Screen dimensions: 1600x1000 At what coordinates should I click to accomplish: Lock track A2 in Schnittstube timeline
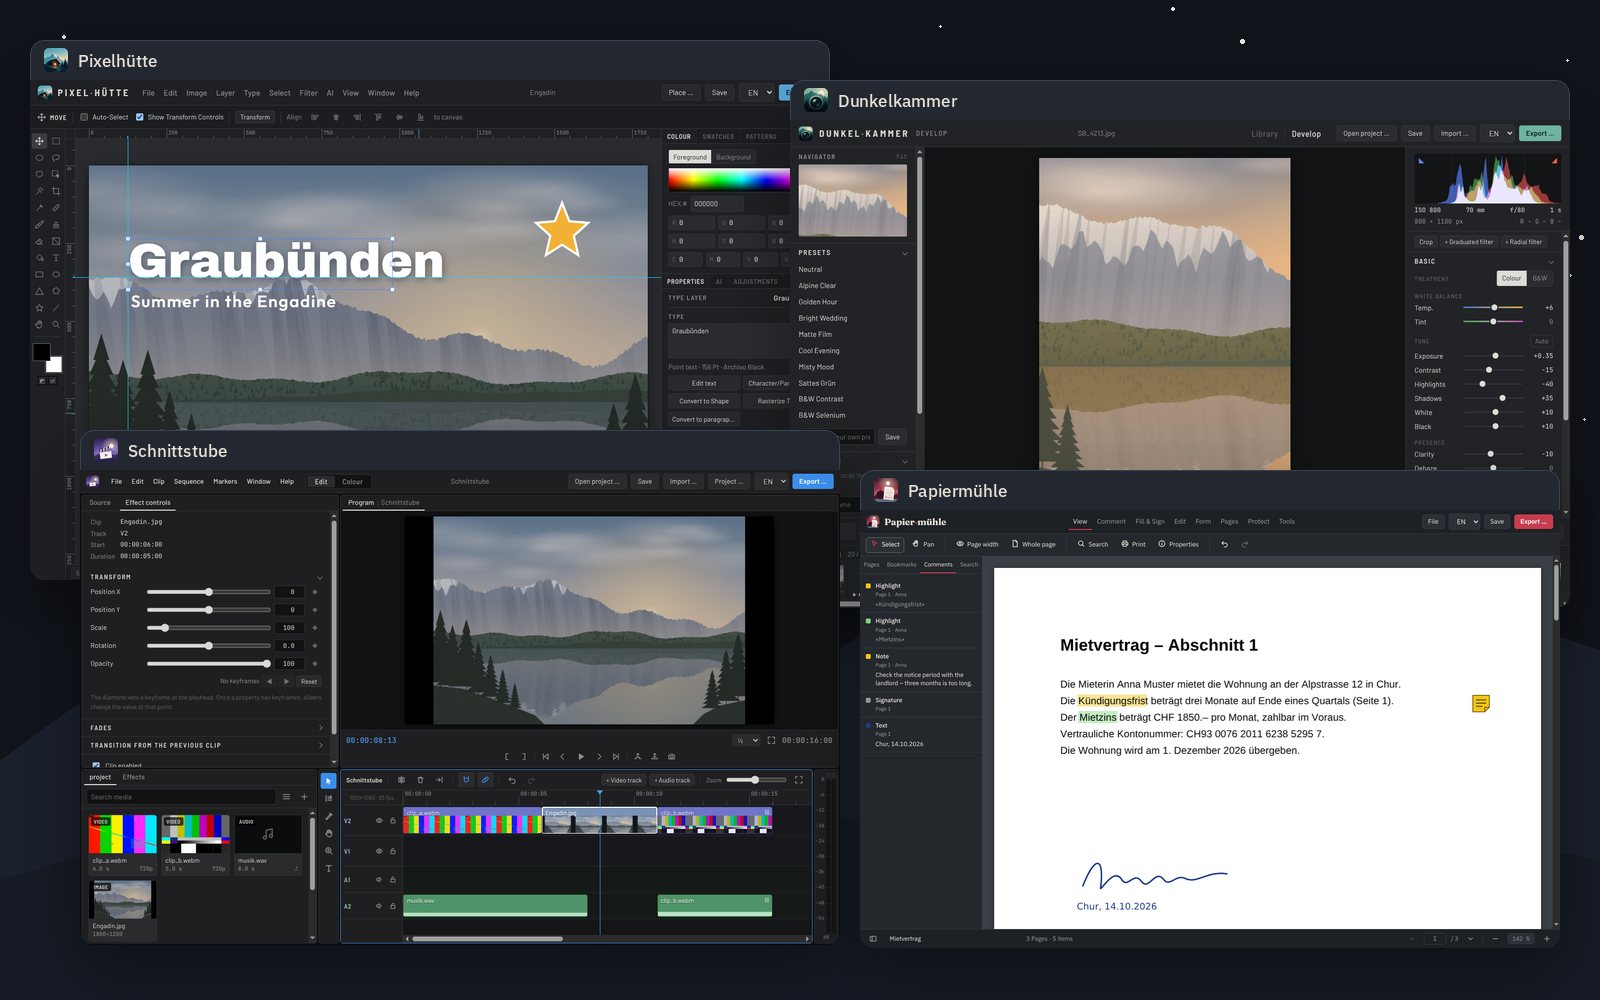click(x=393, y=906)
